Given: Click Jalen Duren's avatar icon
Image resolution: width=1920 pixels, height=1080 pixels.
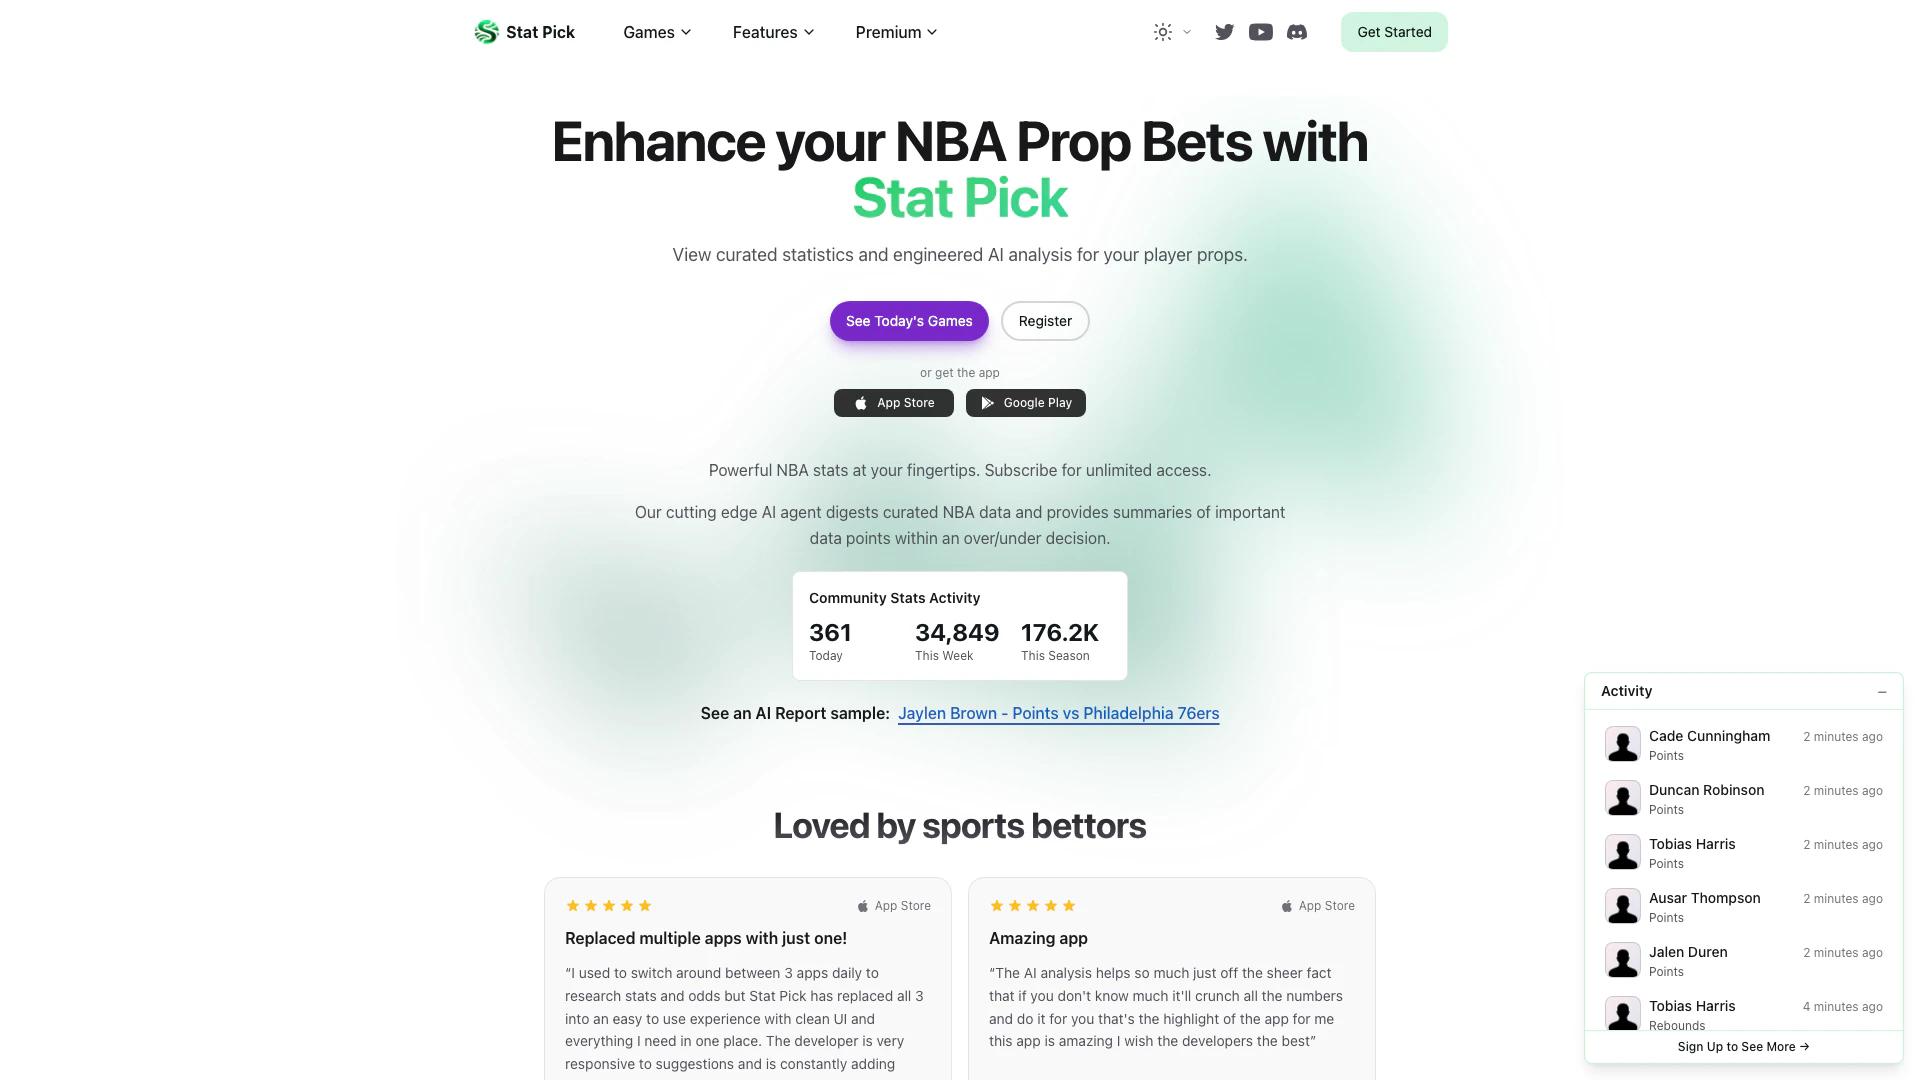Looking at the screenshot, I should click(1622, 961).
